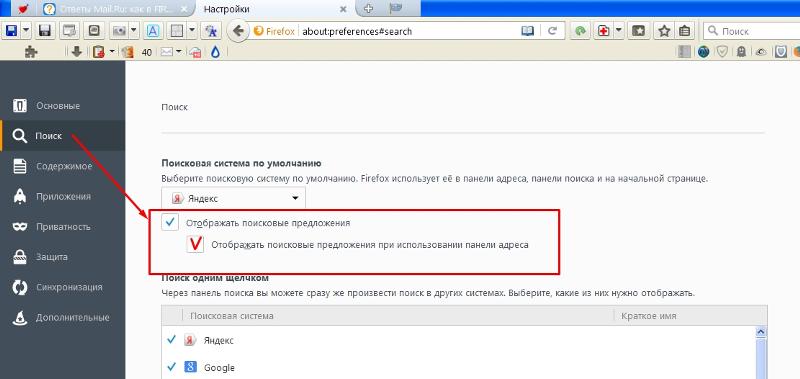
Task: Open Поиск settings section
Action: 62,136
